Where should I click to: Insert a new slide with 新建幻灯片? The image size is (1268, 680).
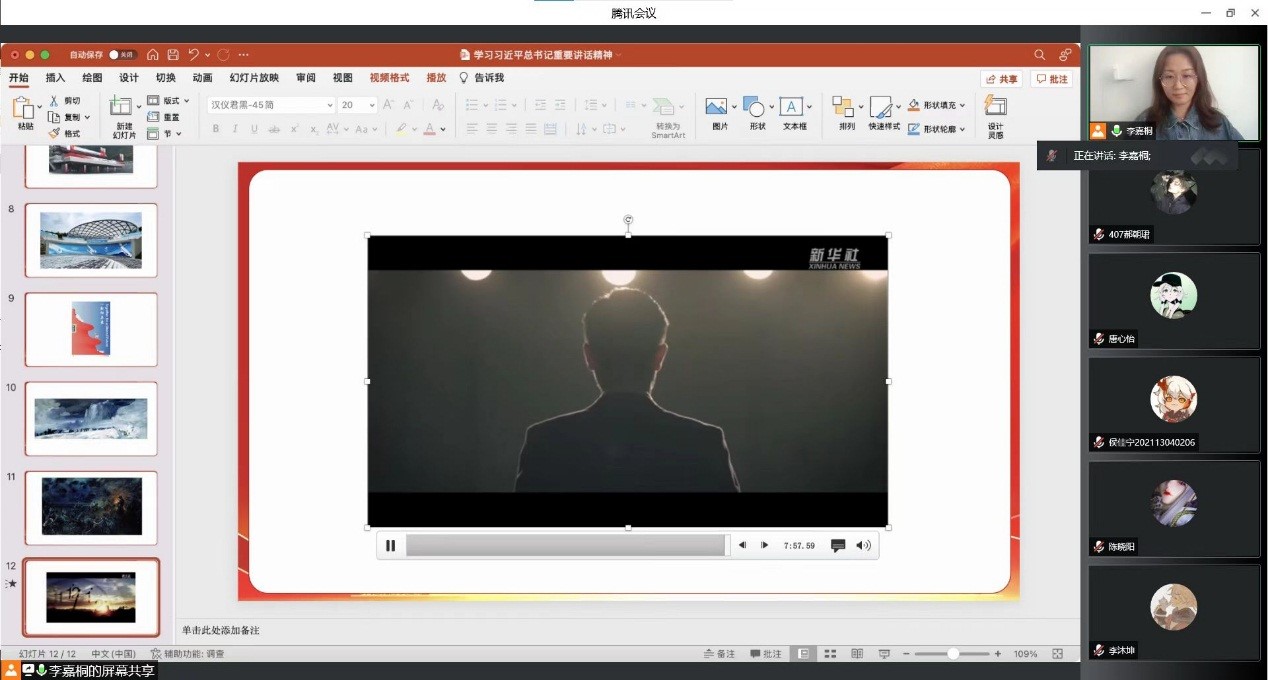pos(122,118)
